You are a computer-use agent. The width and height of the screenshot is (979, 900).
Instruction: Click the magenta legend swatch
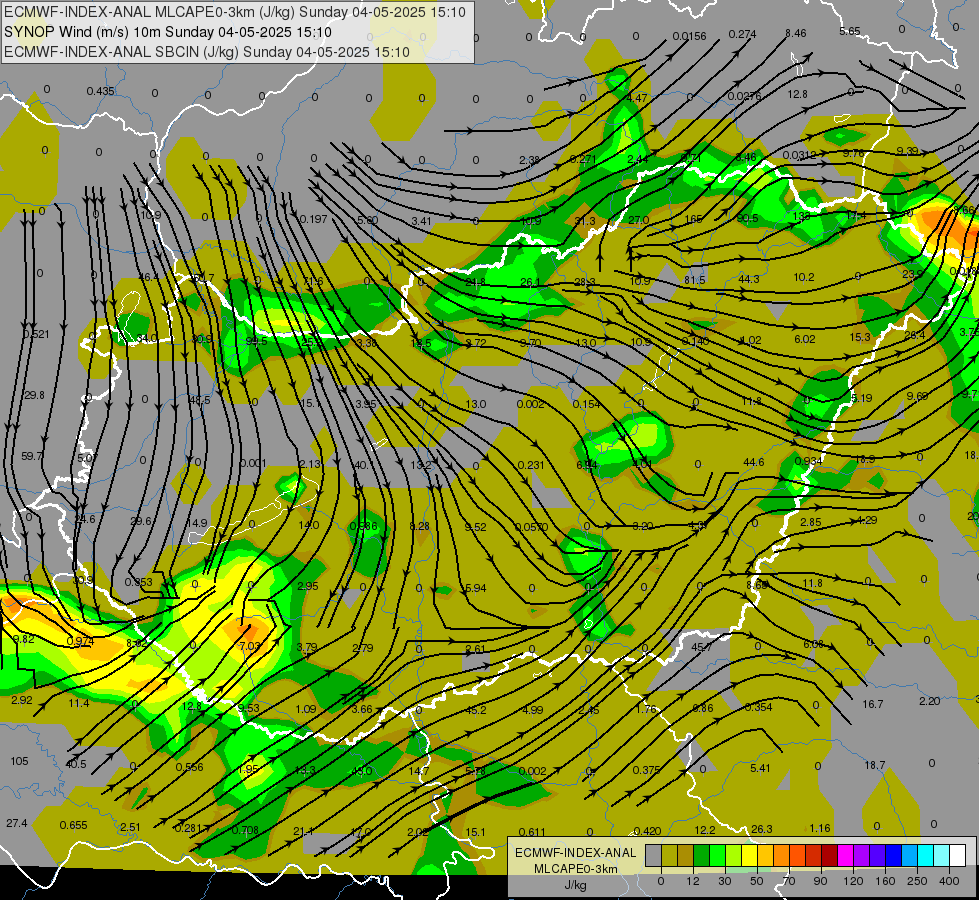click(845, 856)
